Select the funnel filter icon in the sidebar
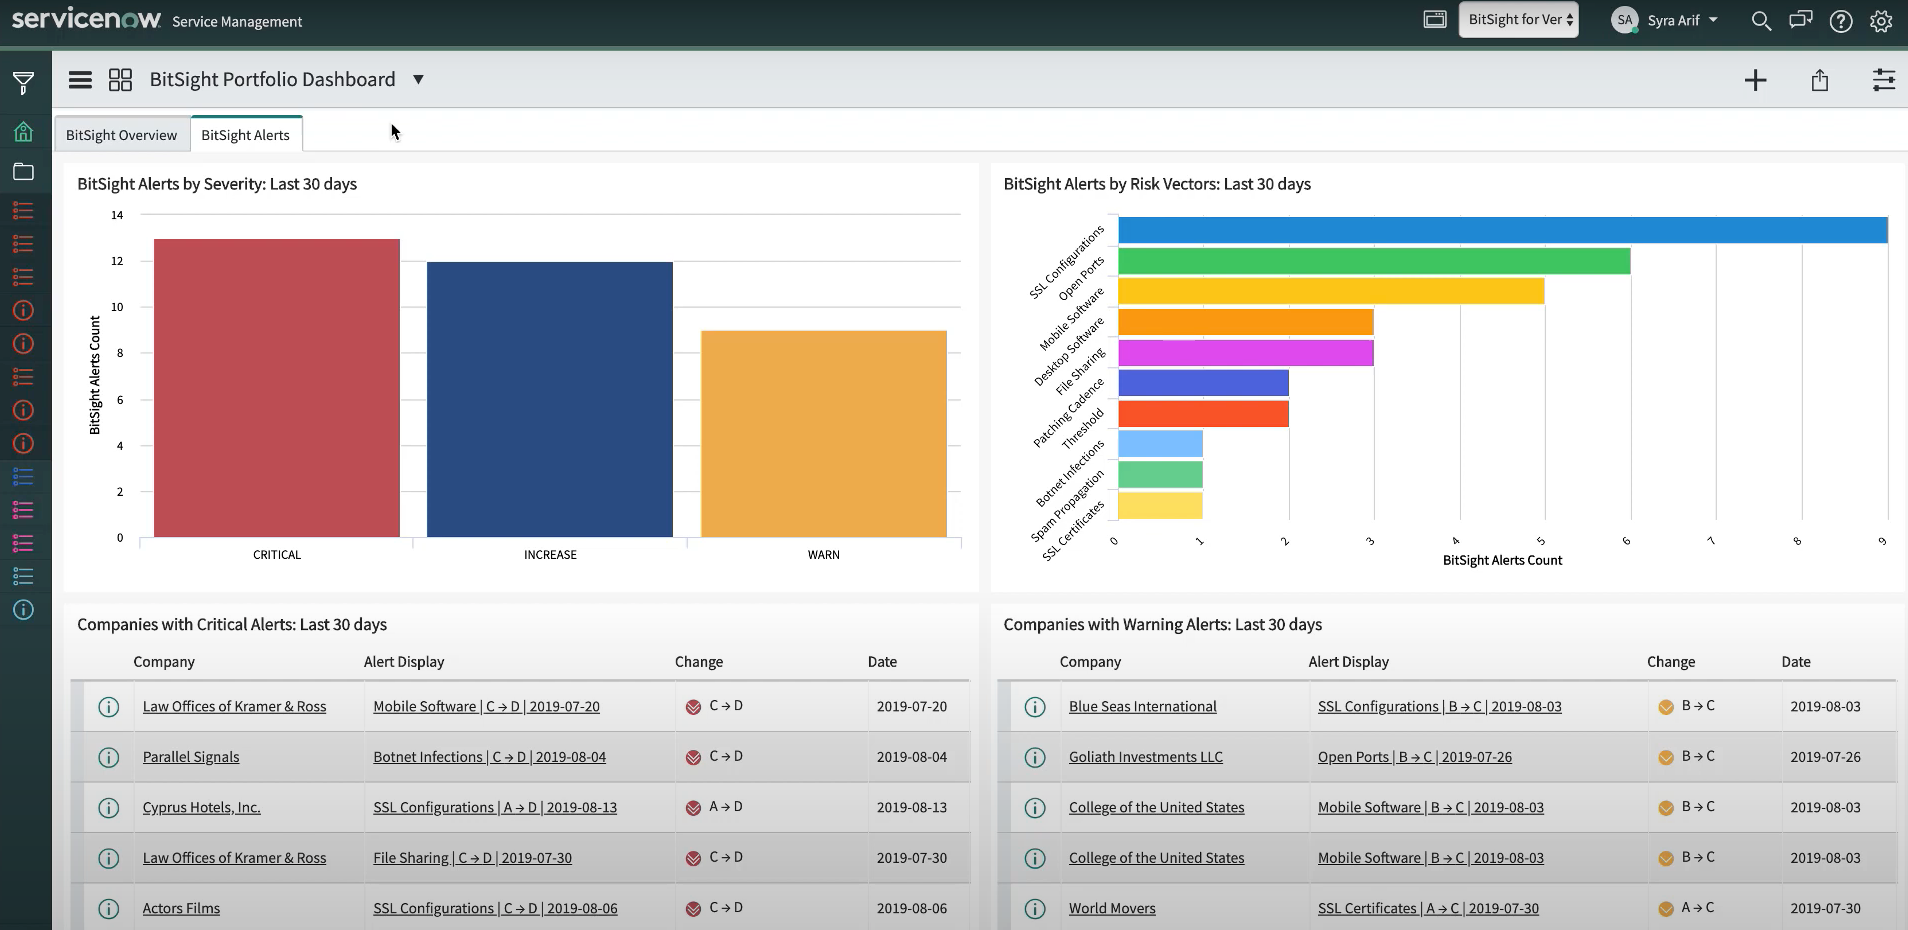This screenshot has width=1908, height=930. (x=24, y=82)
